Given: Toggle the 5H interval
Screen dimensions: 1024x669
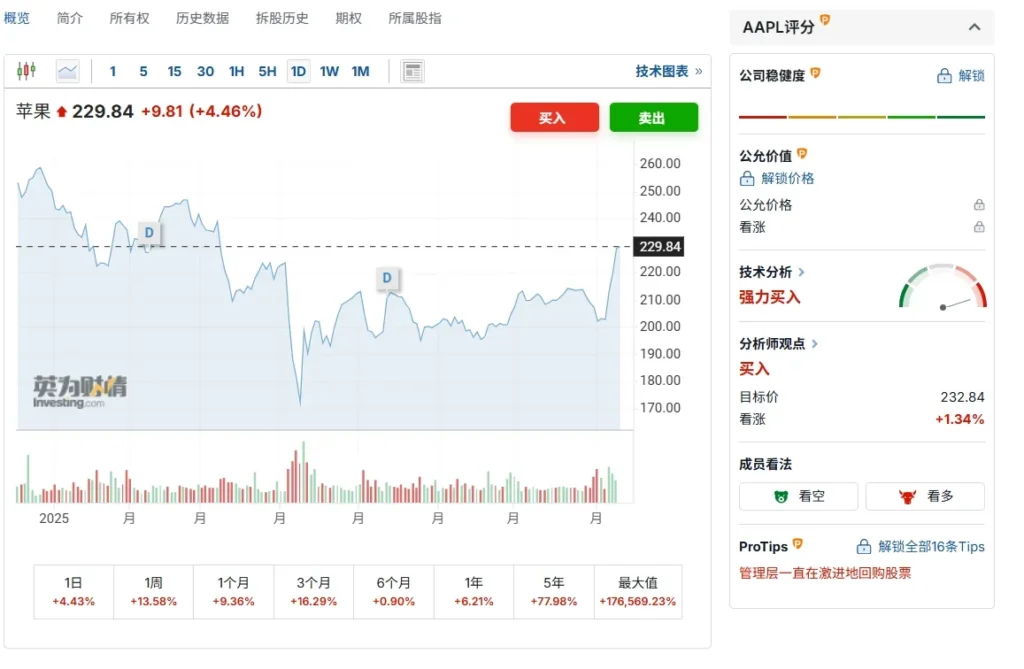Looking at the screenshot, I should (x=267, y=71).
